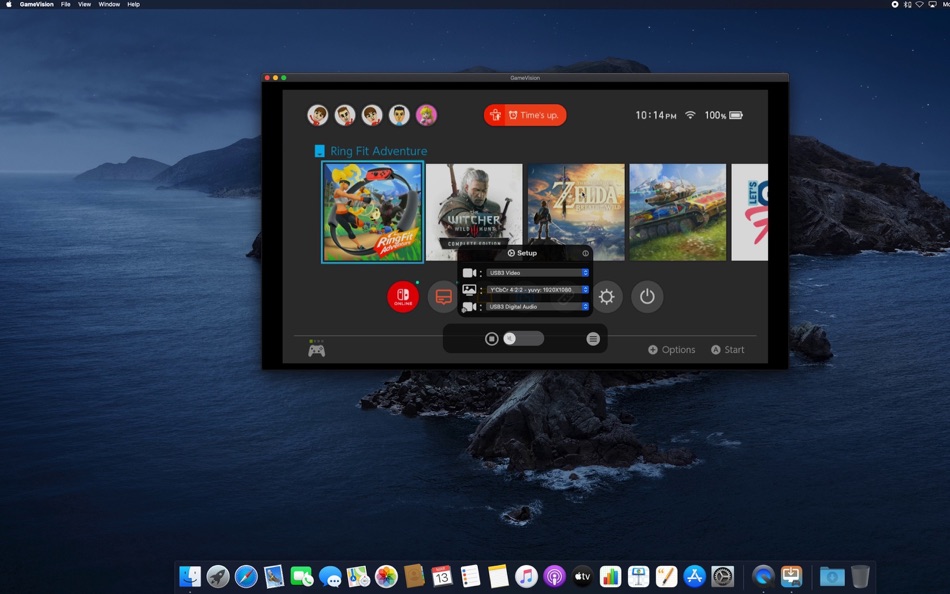The height and width of the screenshot is (594, 950).
Task: Open Safari from the Dock
Action: pyautogui.click(x=246, y=576)
